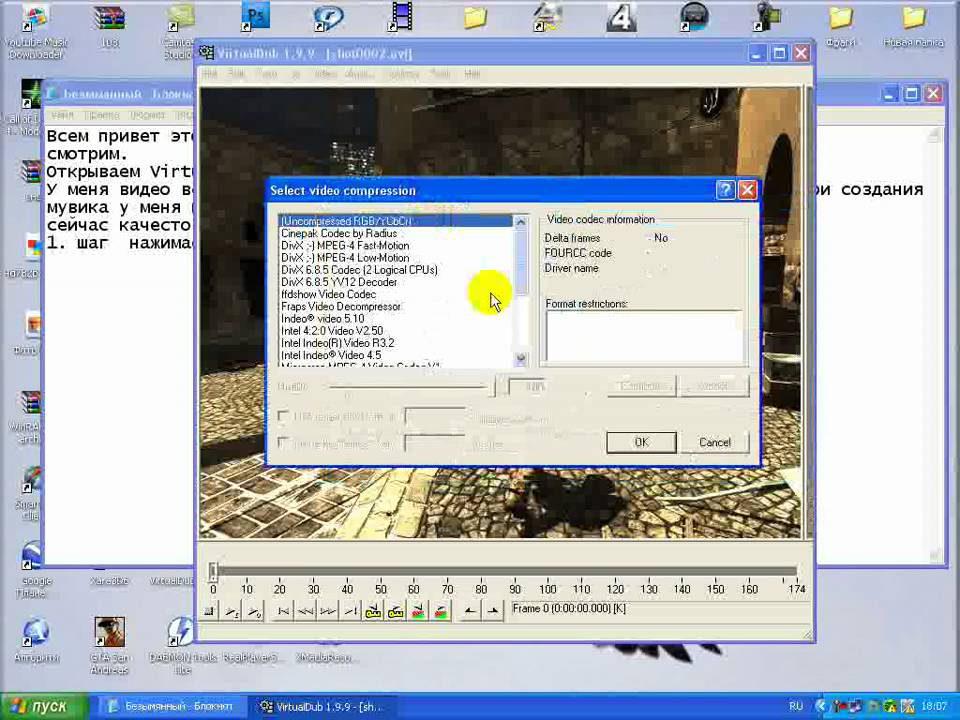Open the Tools menu in VirtualDub
Screen dimensions: 960x720
click(440, 74)
